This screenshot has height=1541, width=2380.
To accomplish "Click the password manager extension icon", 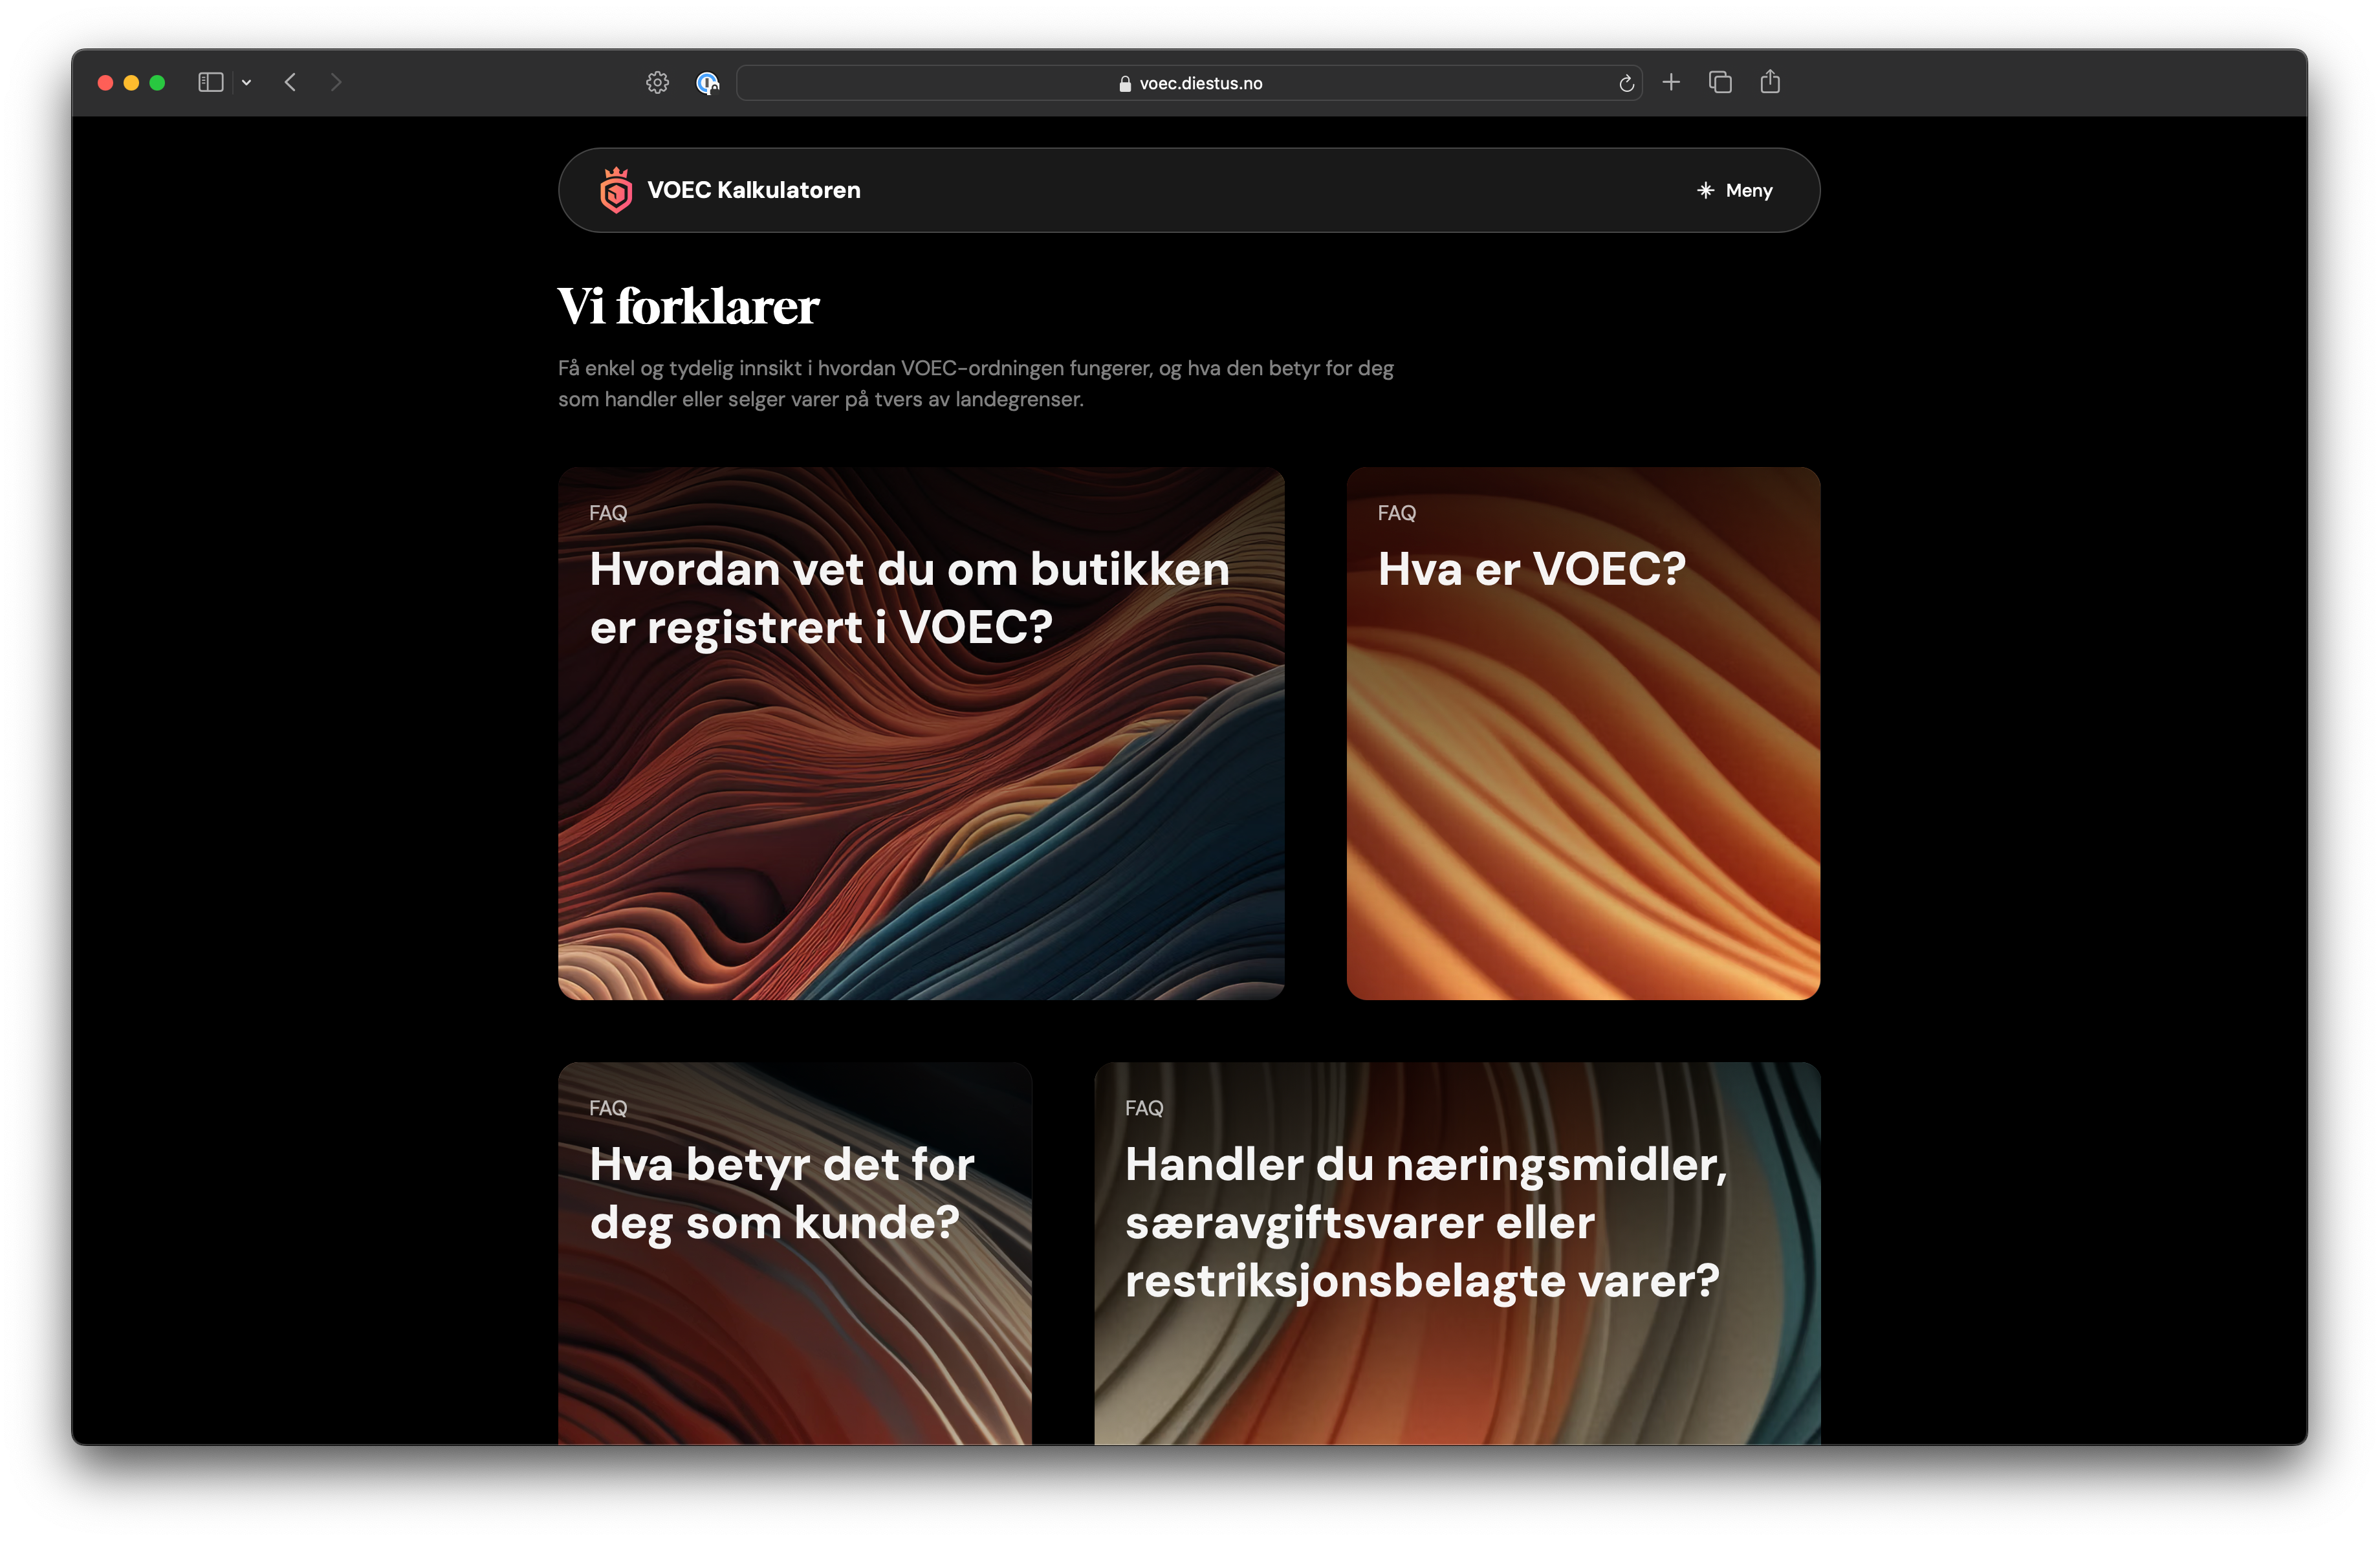I will [x=707, y=83].
